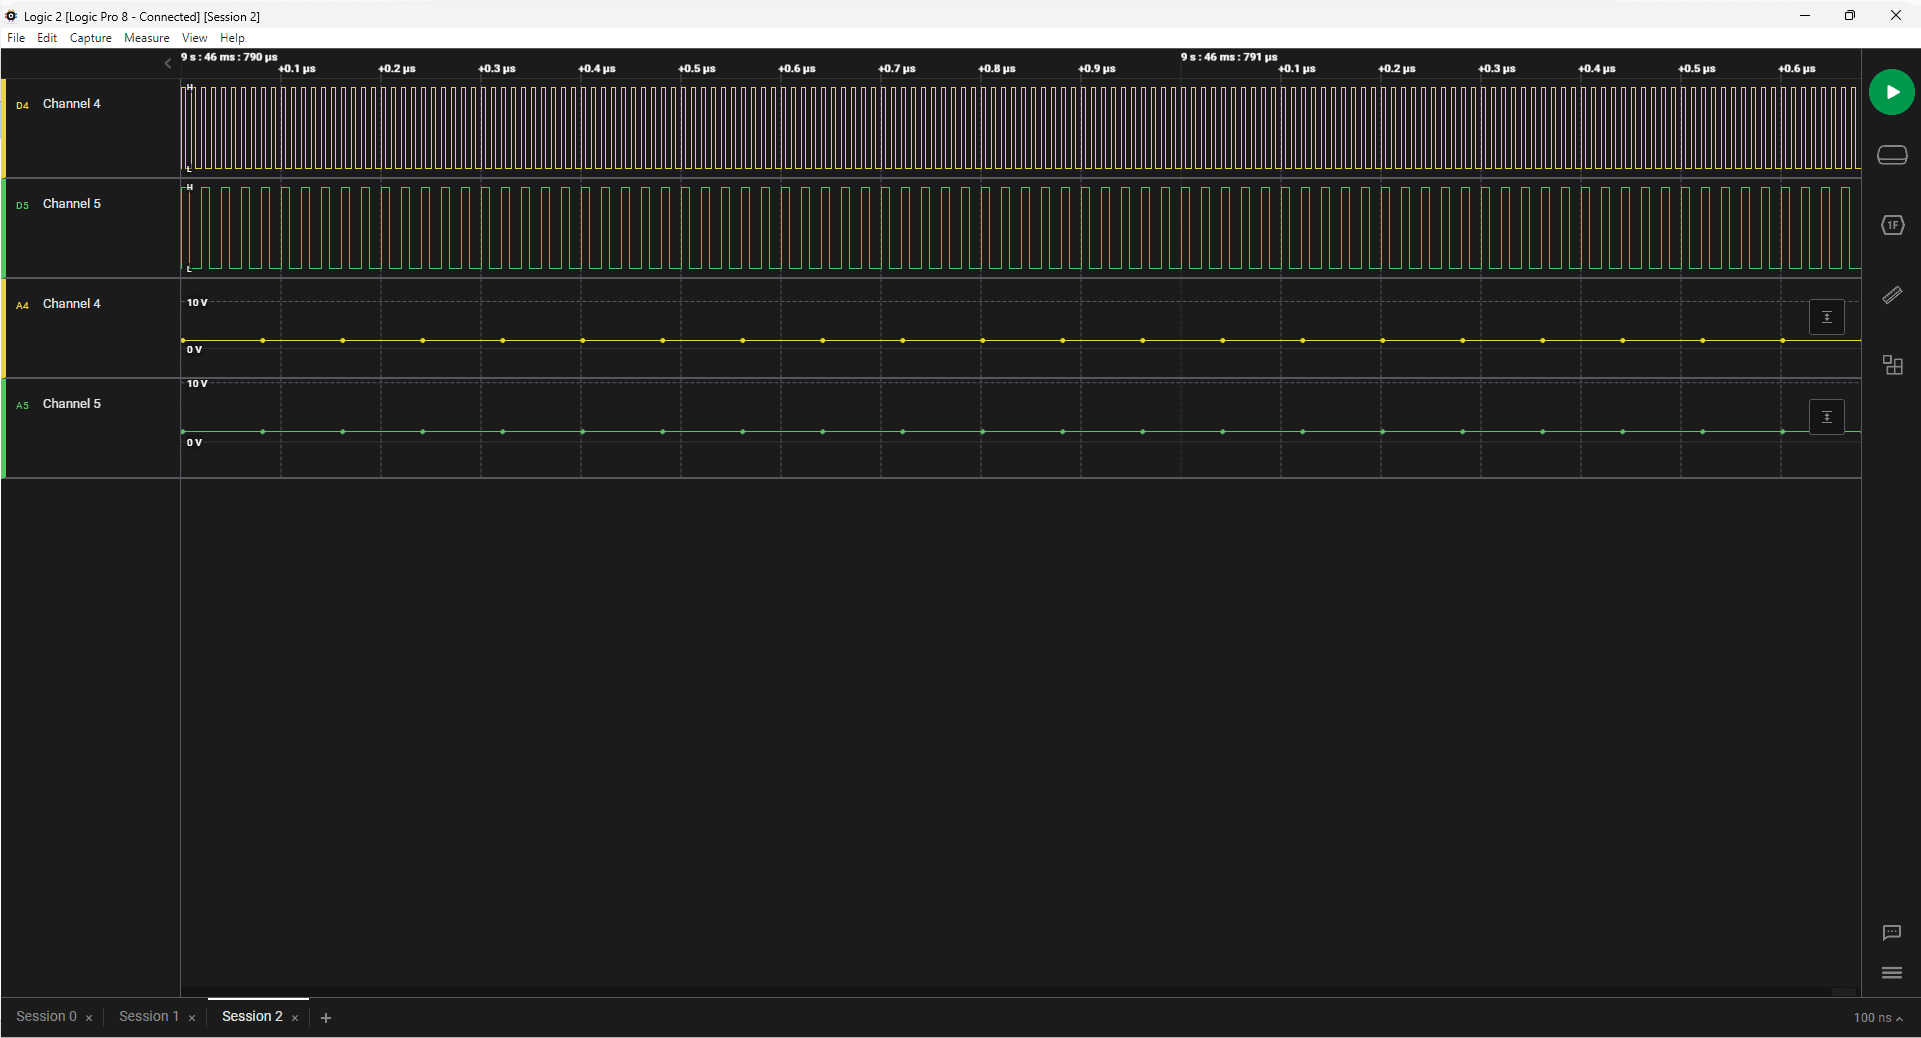Add a new session tab
This screenshot has height=1038, width=1921.
click(326, 1018)
